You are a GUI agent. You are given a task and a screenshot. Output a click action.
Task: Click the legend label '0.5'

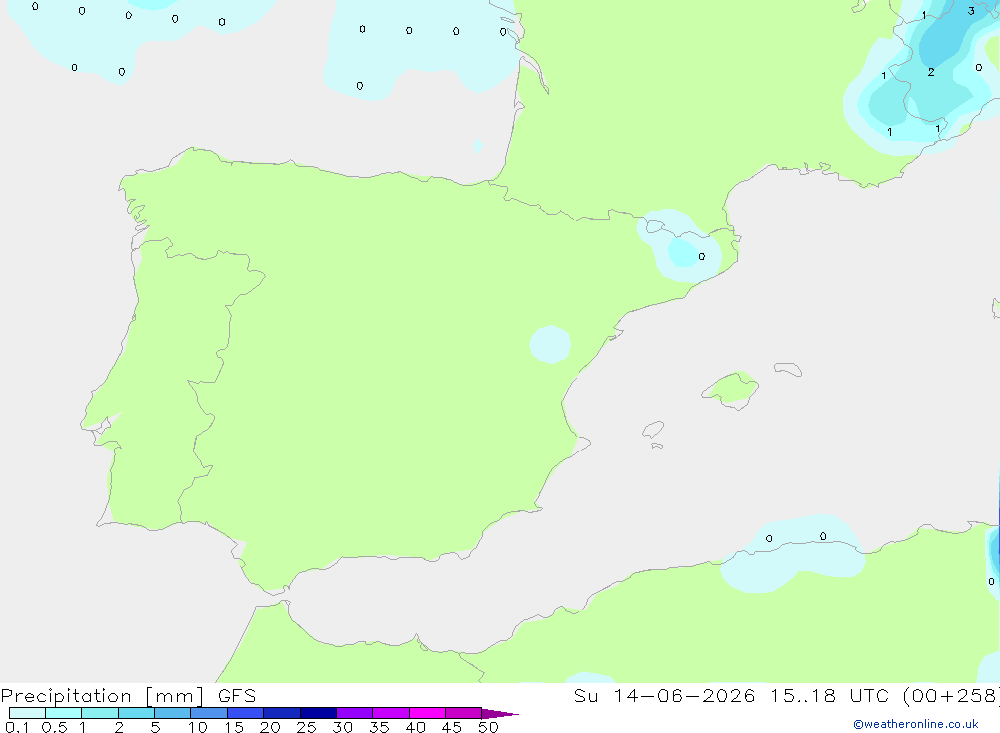[x=54, y=727]
